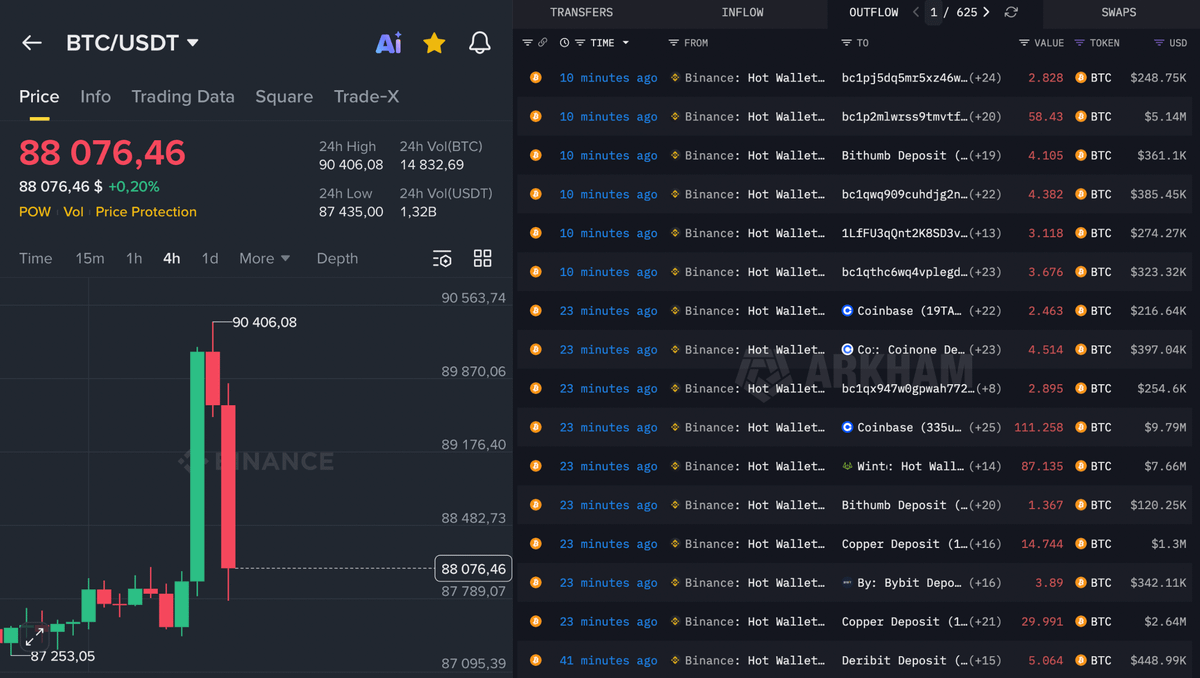The image size is (1200, 678).
Task: Click the 87 253,05 low marker on the chart
Action: (x=63, y=657)
